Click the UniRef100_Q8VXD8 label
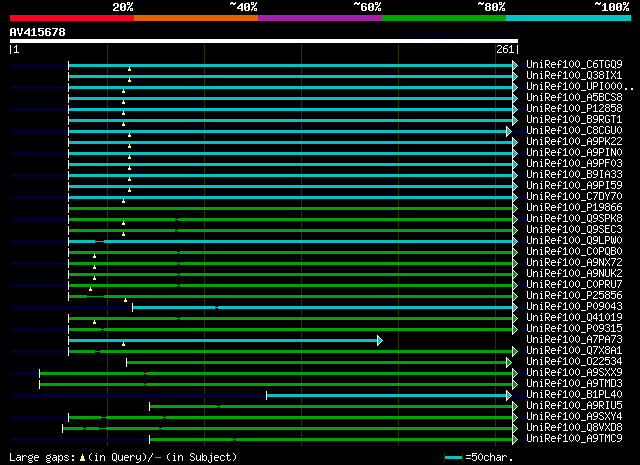640x465 pixels. tap(574, 428)
